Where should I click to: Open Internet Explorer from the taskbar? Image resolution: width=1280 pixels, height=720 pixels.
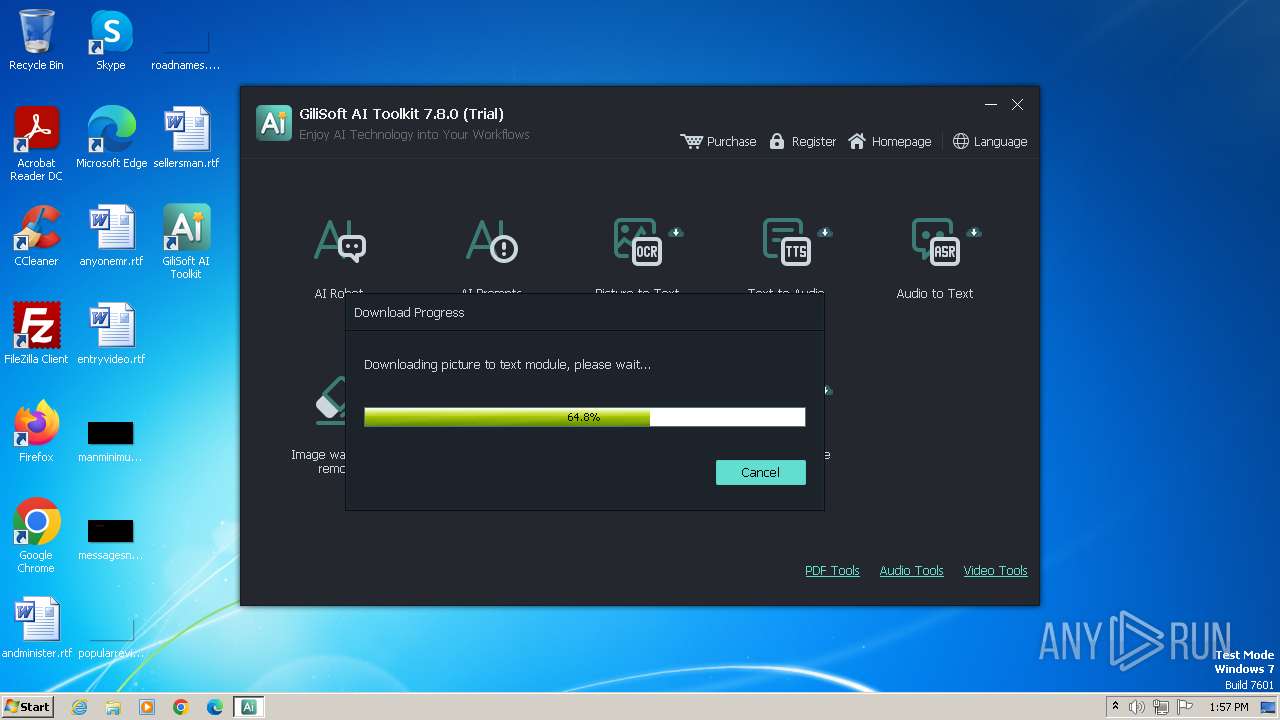[x=80, y=707]
